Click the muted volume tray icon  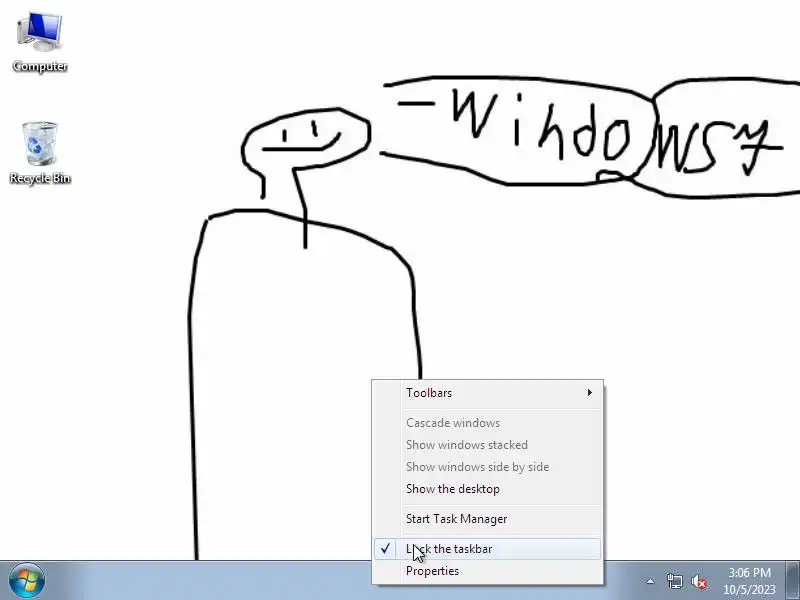699,581
